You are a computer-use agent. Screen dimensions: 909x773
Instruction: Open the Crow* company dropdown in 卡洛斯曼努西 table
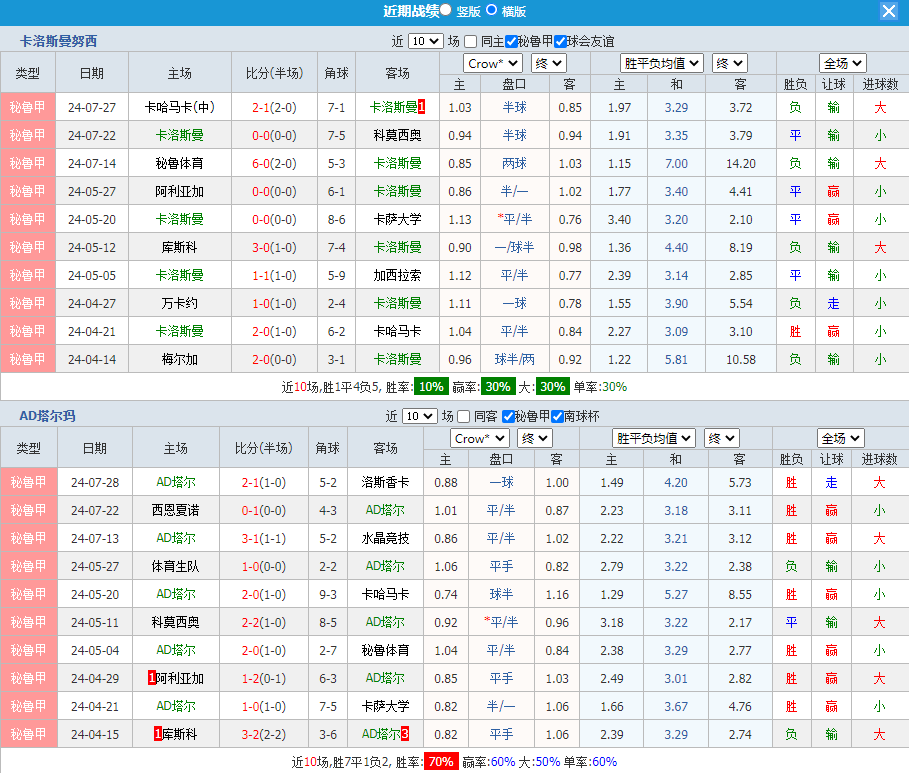[493, 63]
